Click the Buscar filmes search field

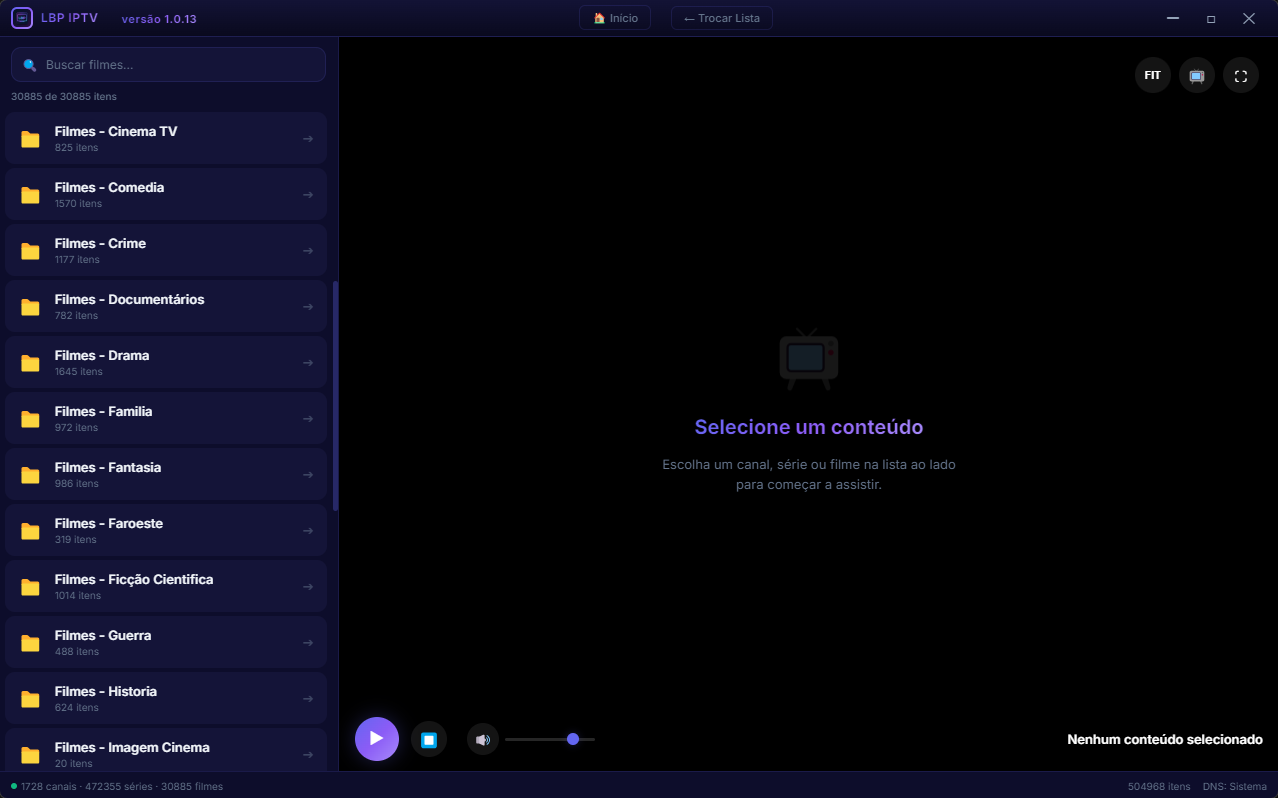pos(168,65)
